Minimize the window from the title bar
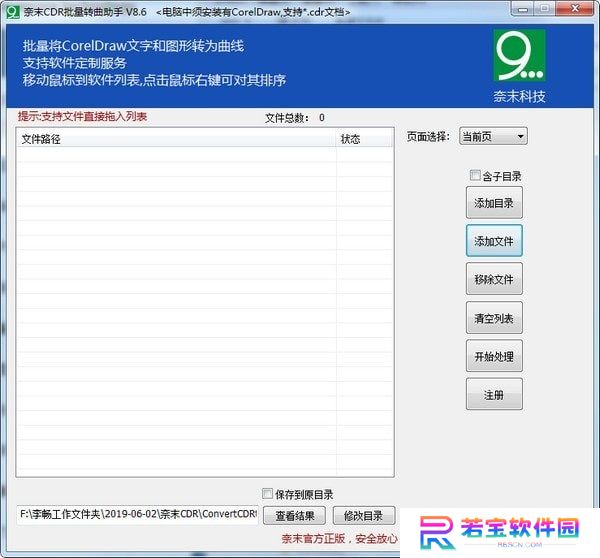 (x=523, y=9)
